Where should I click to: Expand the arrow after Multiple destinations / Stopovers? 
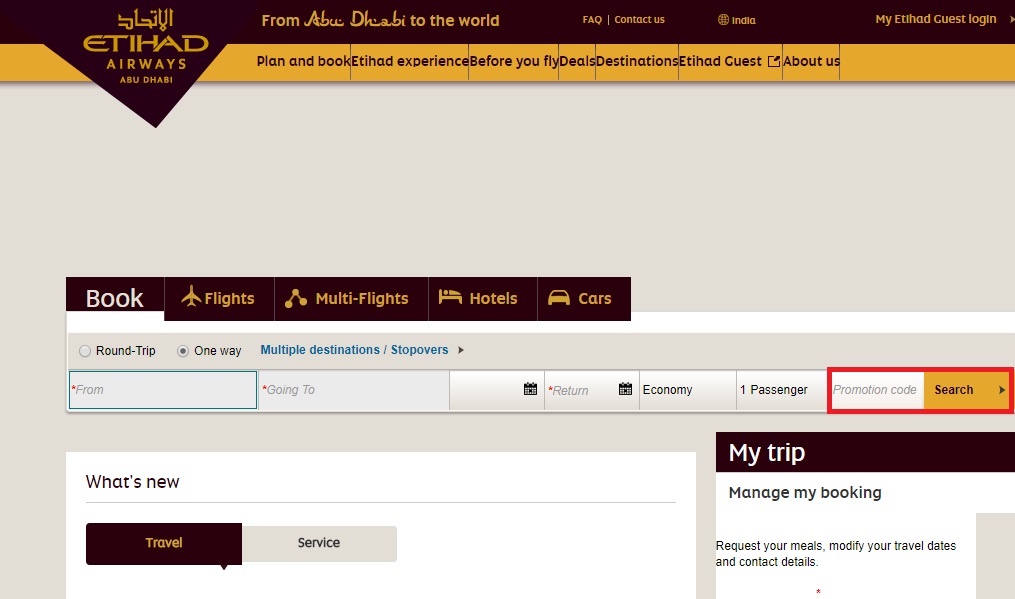pos(461,350)
